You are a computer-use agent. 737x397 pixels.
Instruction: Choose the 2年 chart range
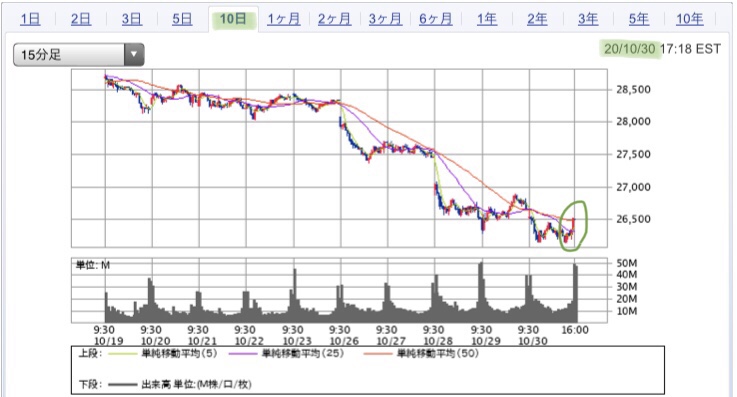537,19
